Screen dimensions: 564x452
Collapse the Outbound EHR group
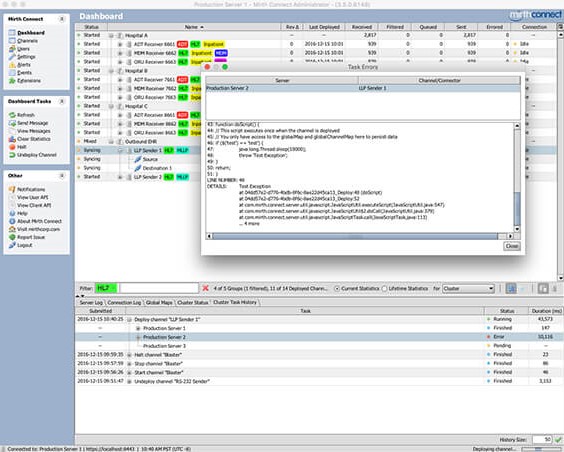pyautogui.click(x=111, y=141)
